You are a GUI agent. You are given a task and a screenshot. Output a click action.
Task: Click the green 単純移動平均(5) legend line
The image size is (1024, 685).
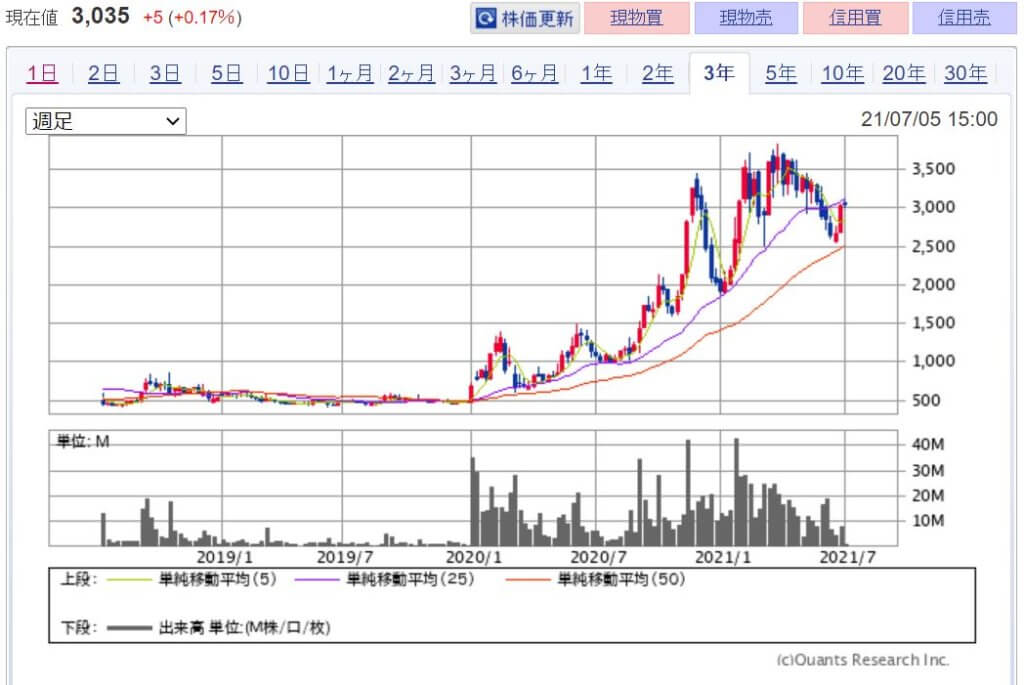click(127, 579)
